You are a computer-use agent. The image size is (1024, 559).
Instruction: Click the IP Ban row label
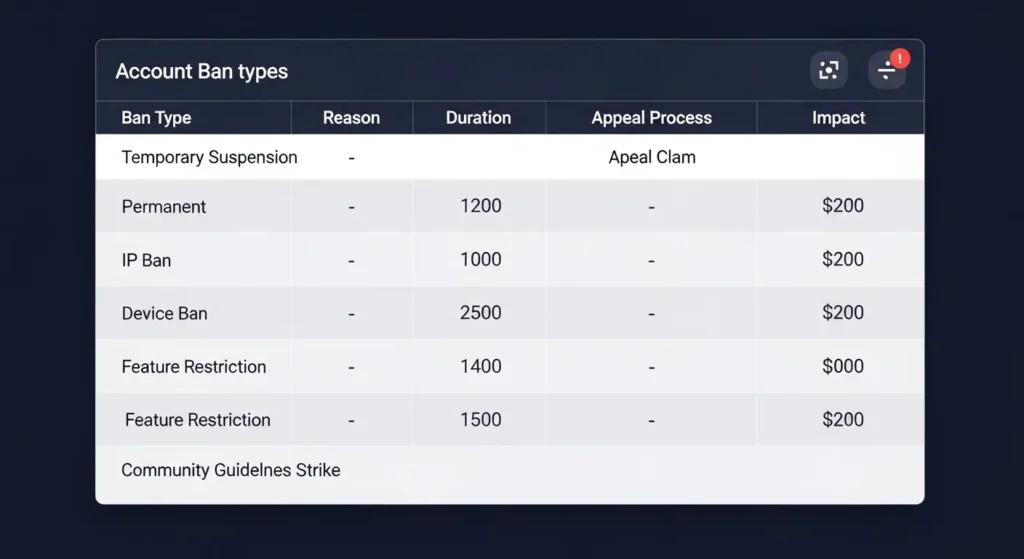coord(146,260)
